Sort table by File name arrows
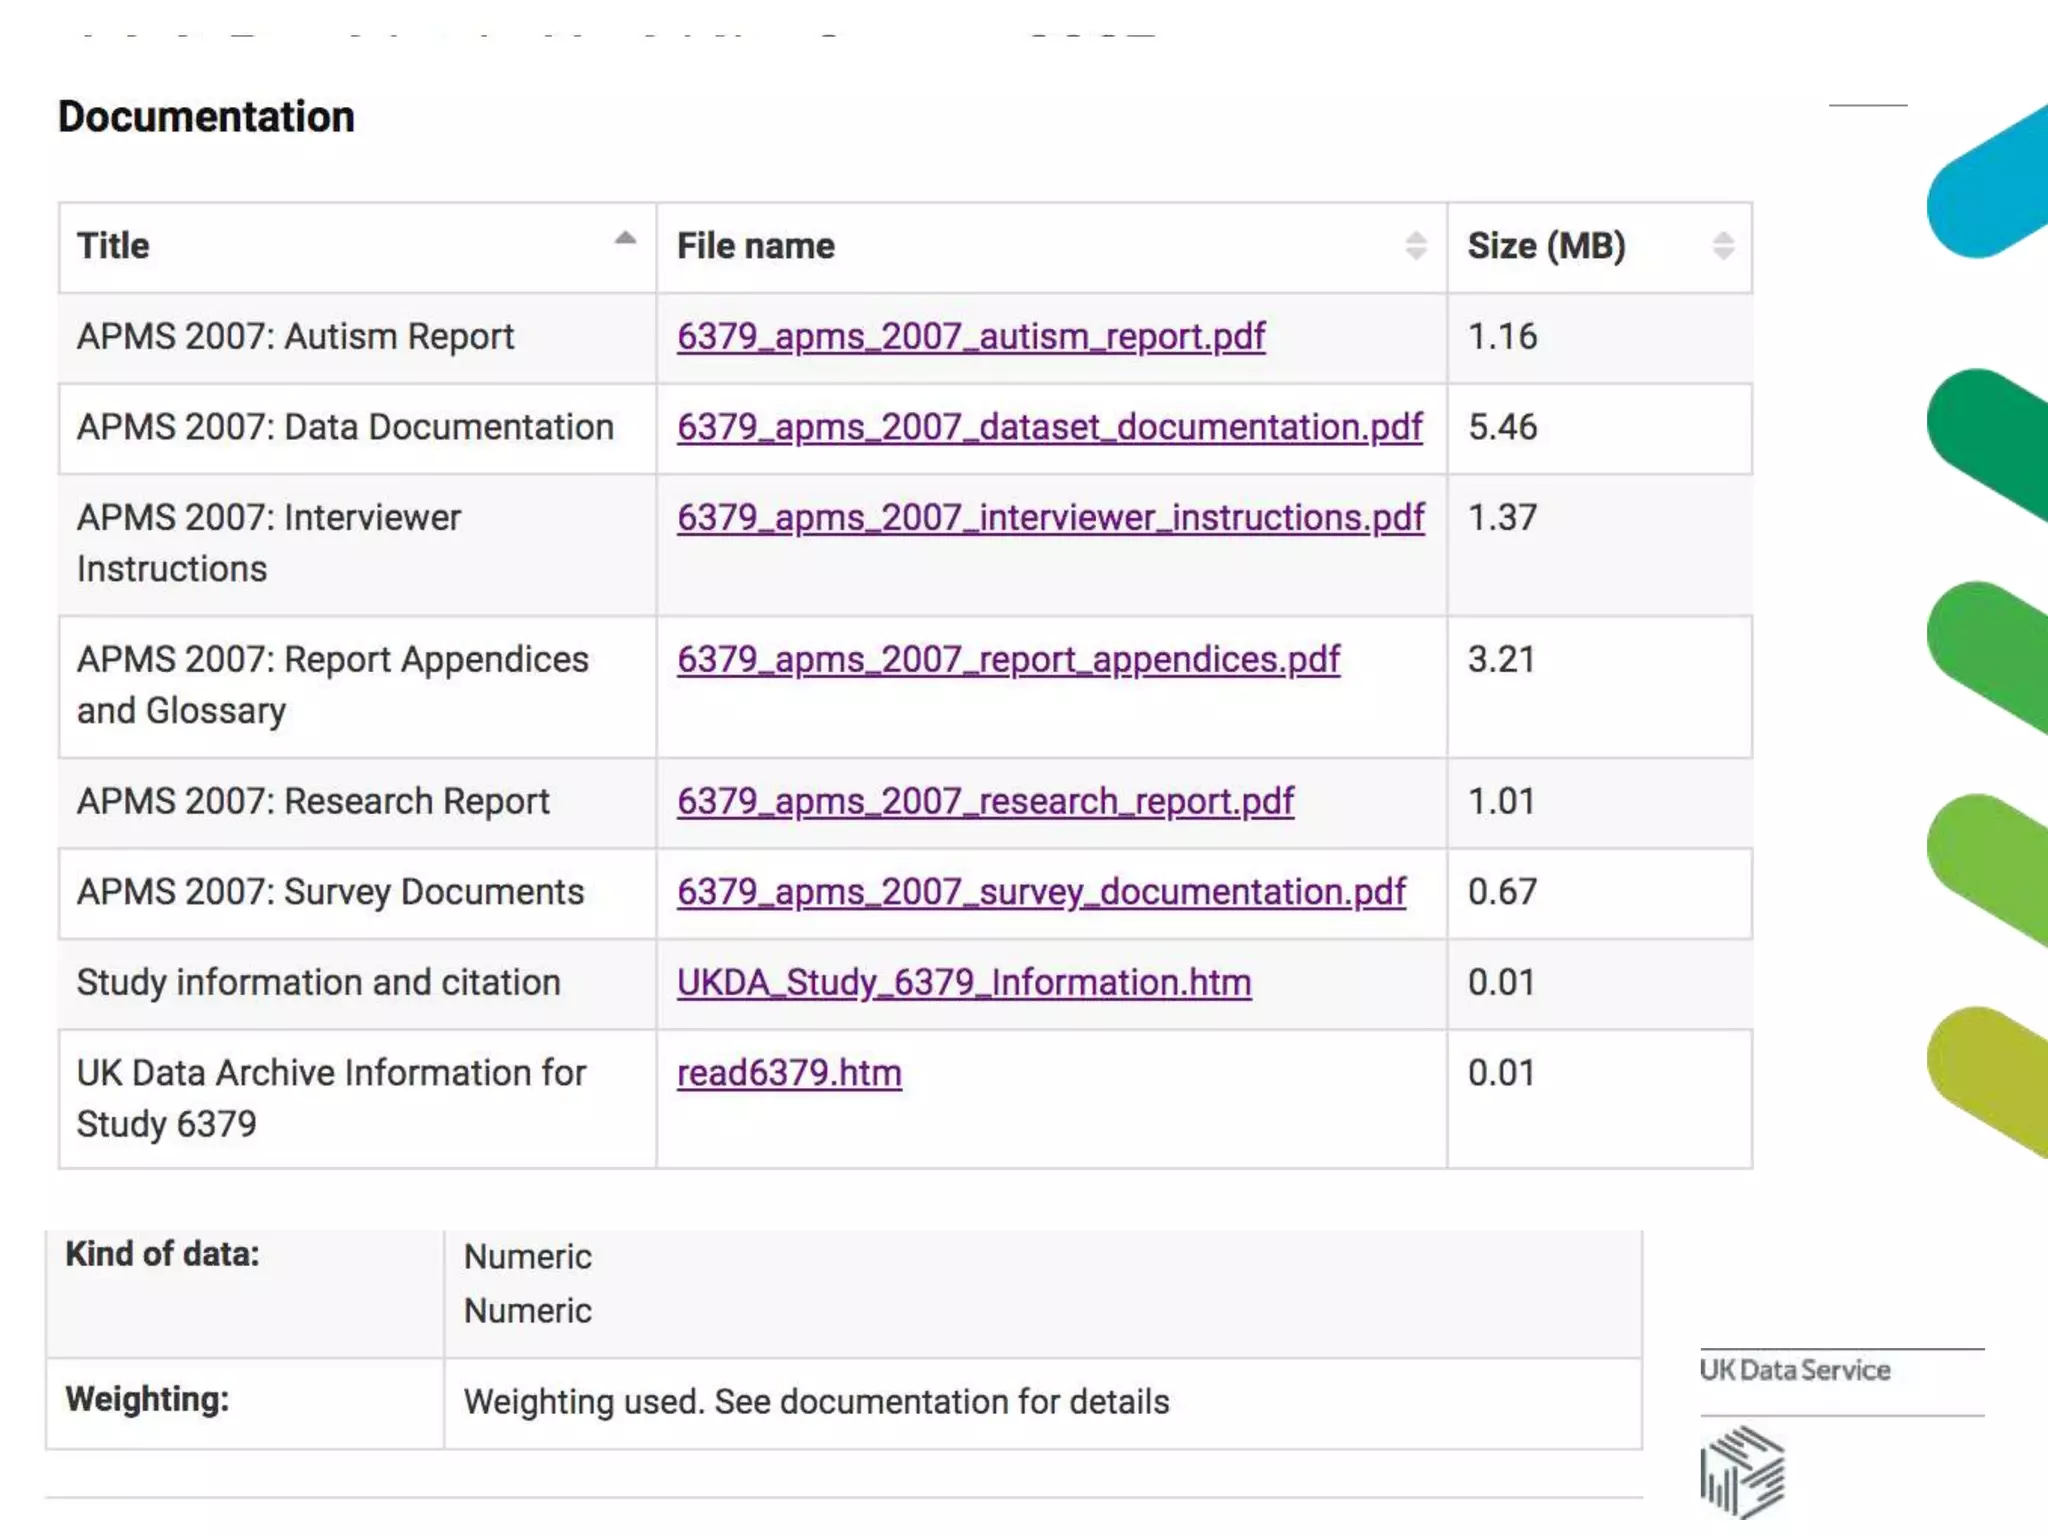 (1415, 246)
